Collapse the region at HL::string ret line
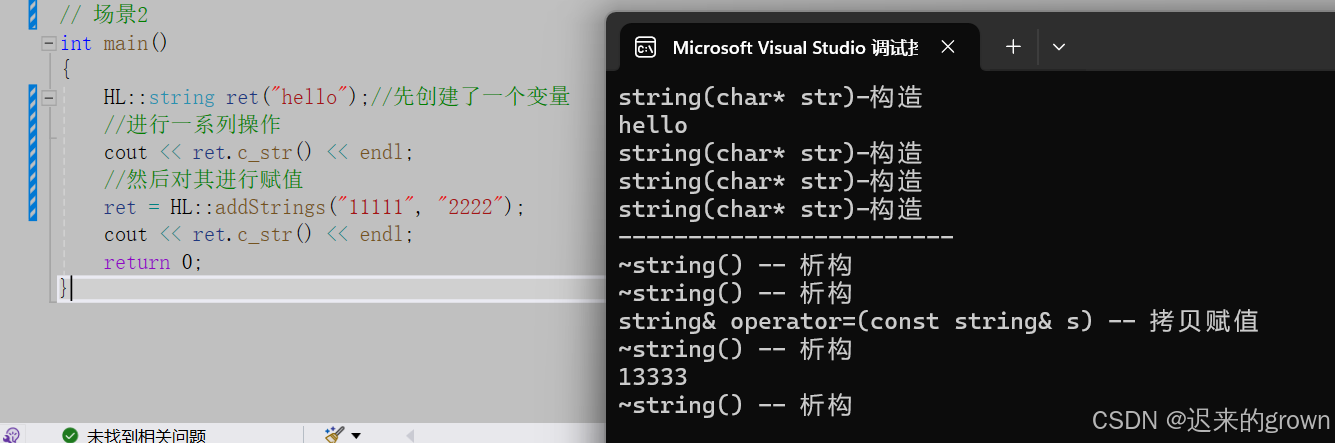The width and height of the screenshot is (1335, 443). (47, 98)
